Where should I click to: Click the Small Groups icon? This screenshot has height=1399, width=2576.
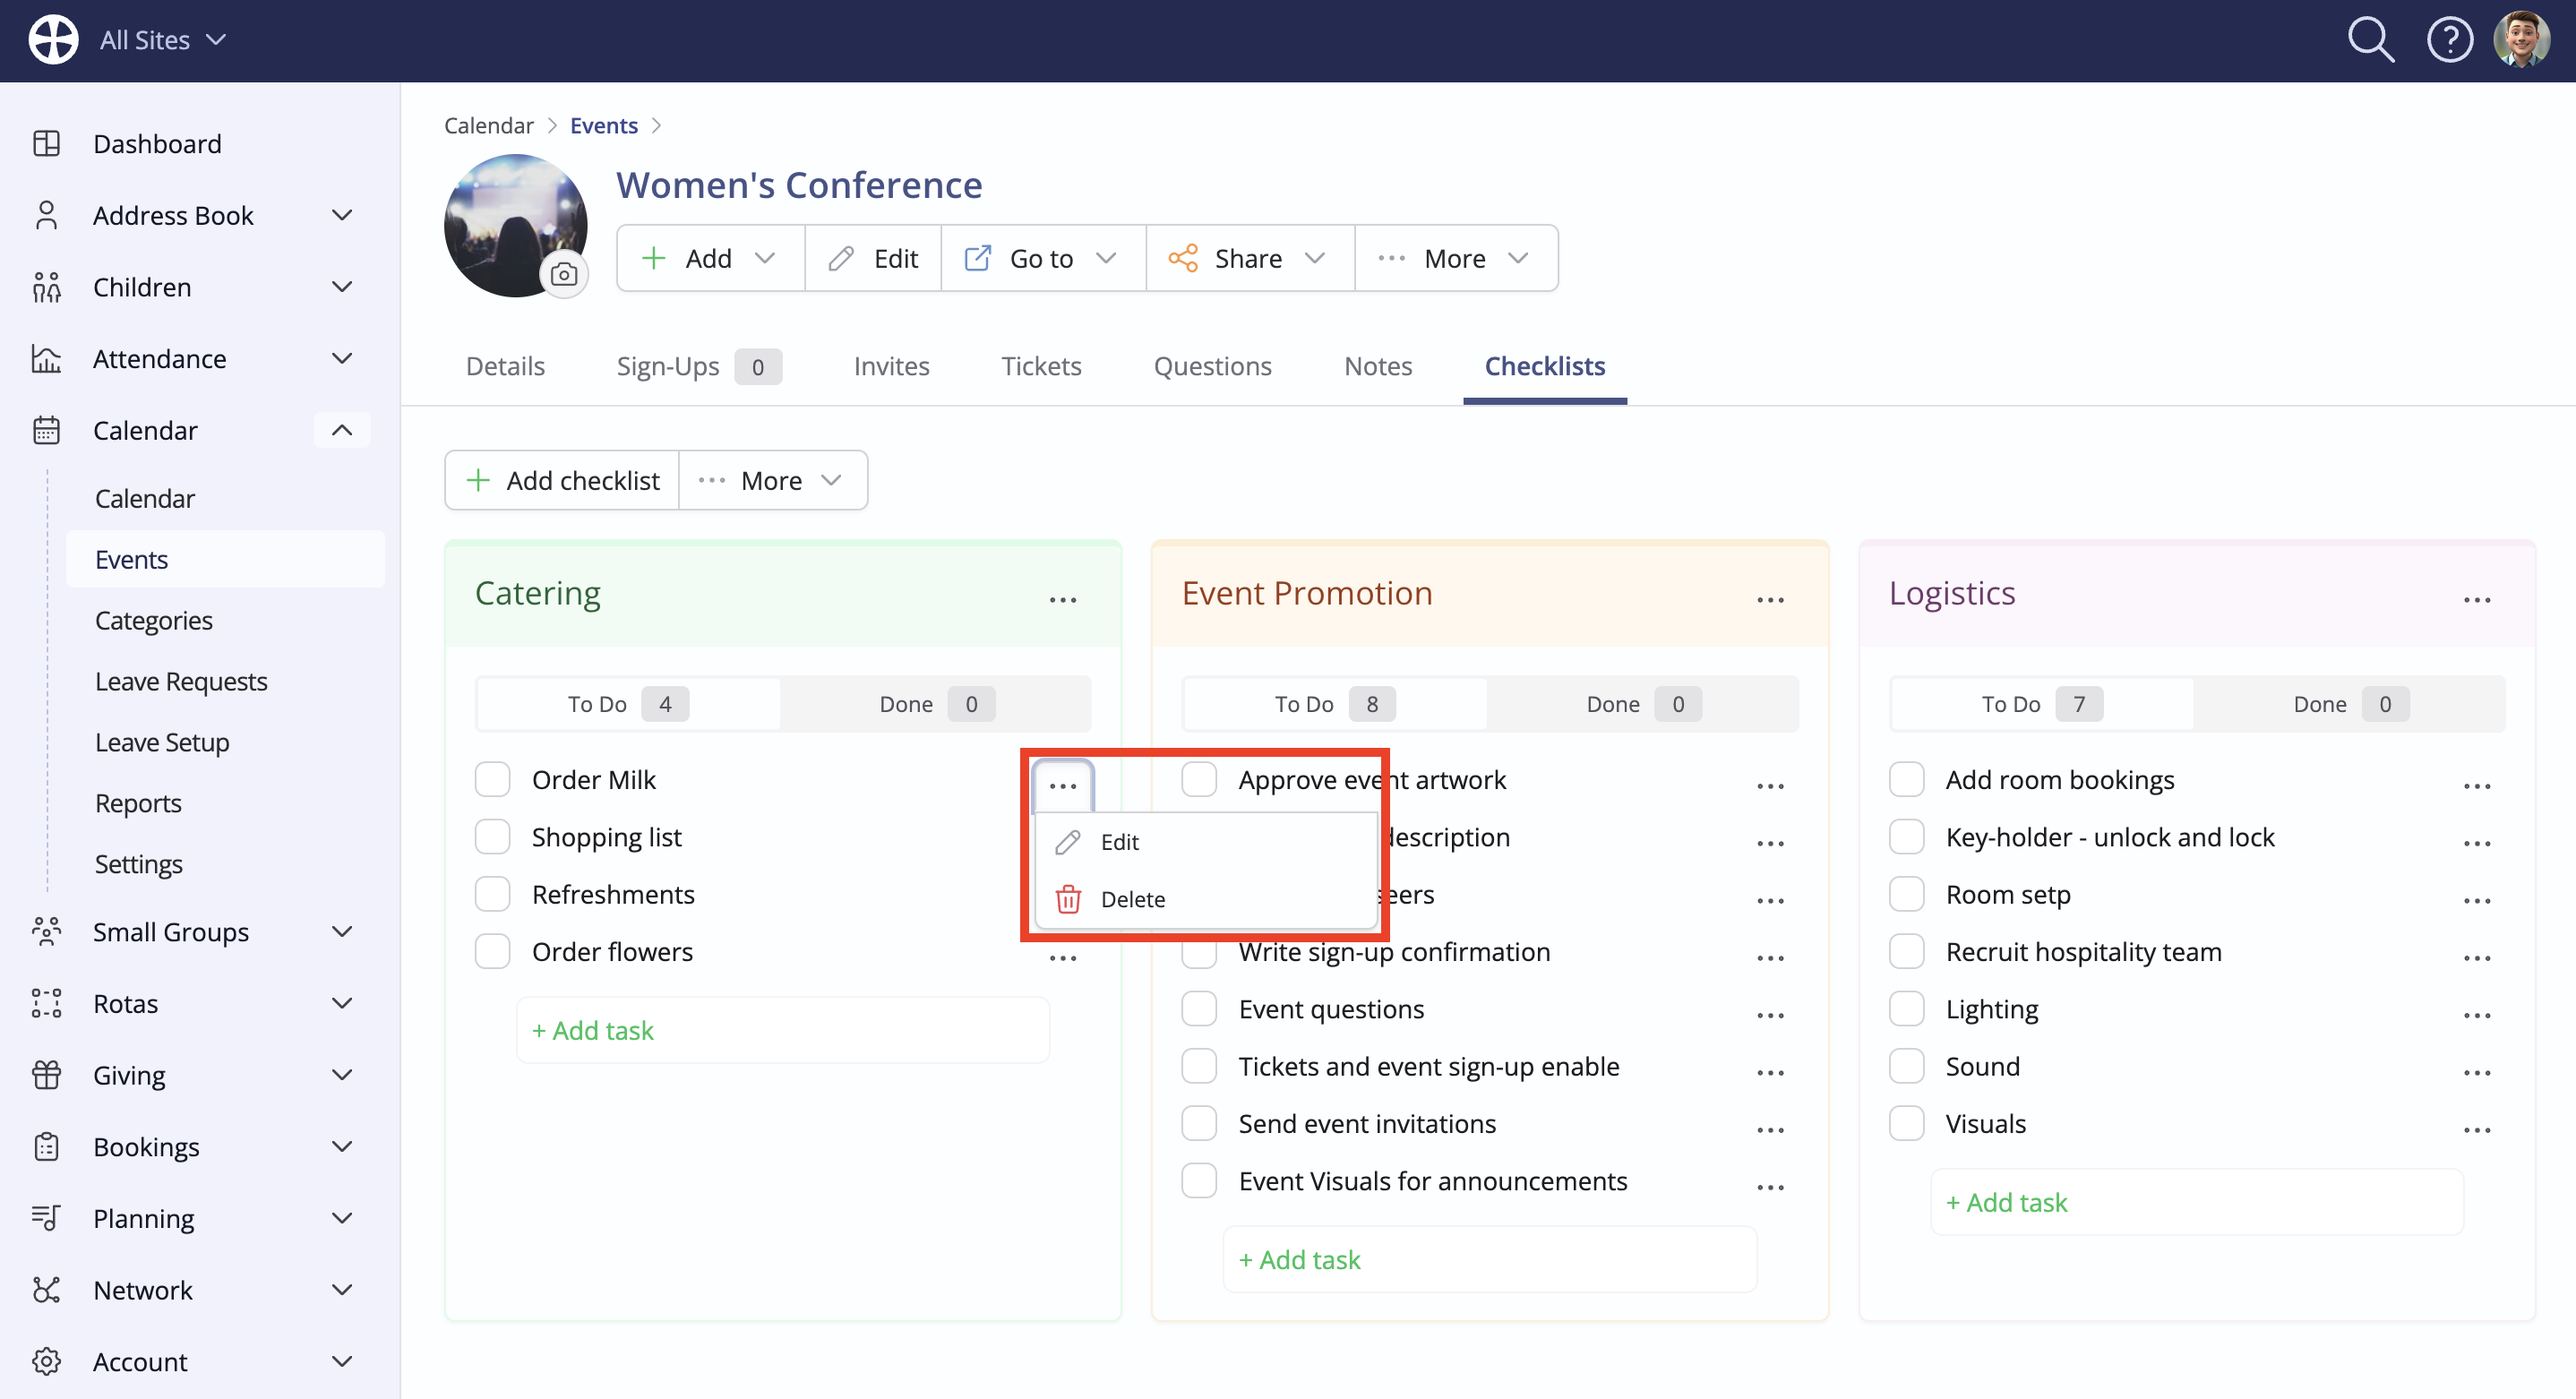46,932
